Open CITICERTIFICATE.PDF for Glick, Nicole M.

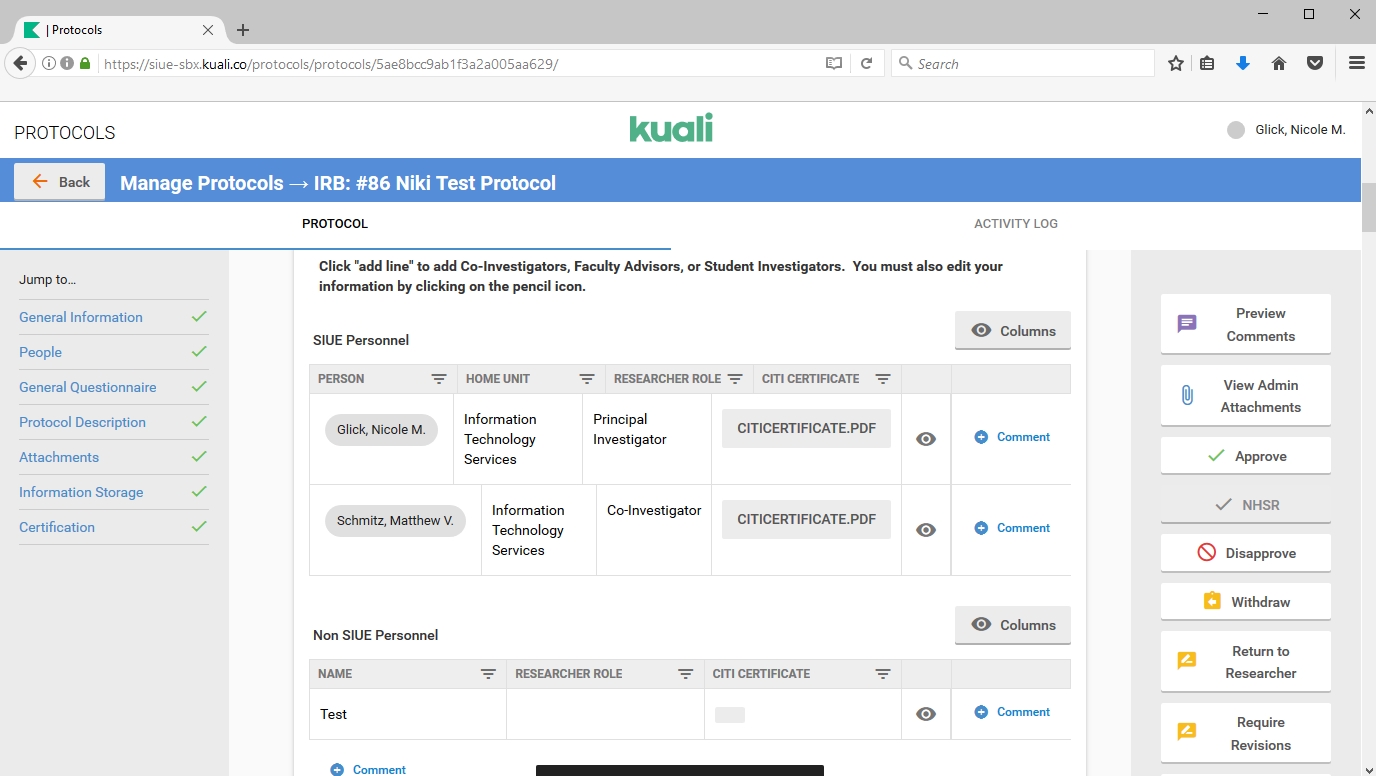[x=806, y=429]
